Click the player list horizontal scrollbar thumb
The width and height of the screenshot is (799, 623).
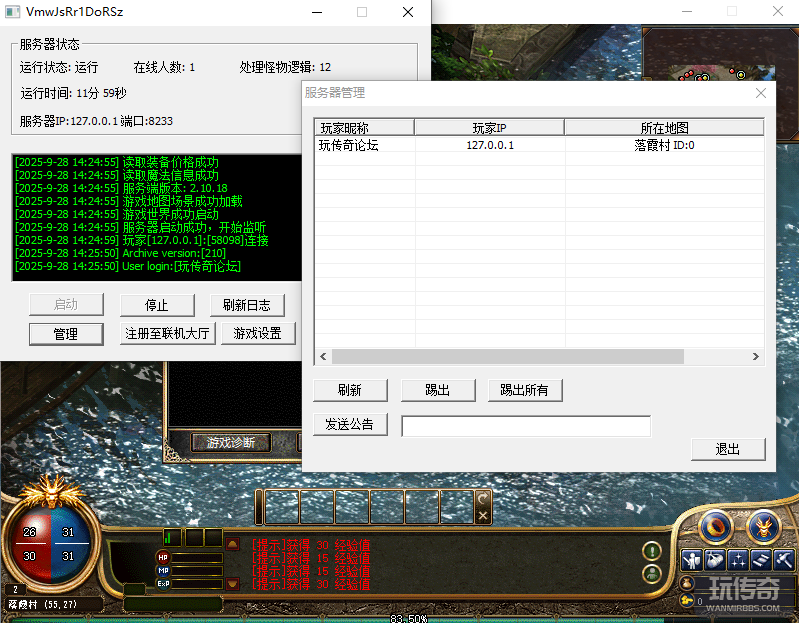point(508,357)
